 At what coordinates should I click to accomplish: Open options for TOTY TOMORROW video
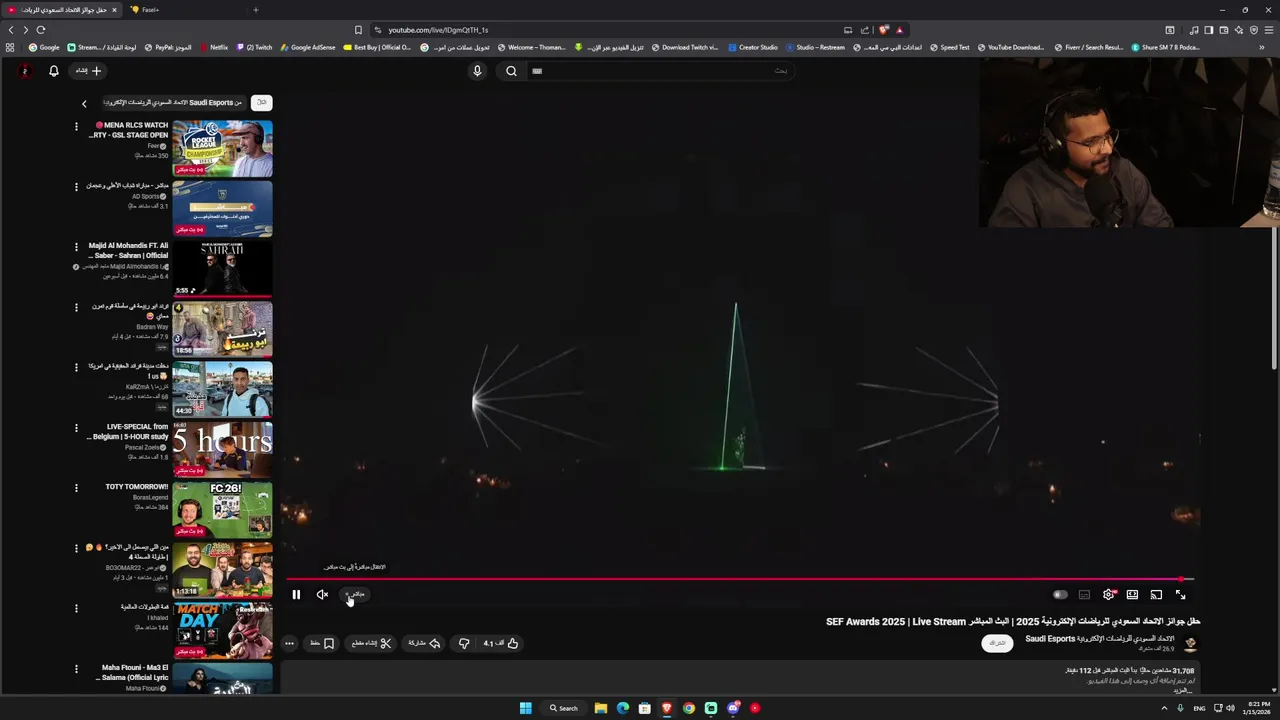pyautogui.click(x=76, y=488)
